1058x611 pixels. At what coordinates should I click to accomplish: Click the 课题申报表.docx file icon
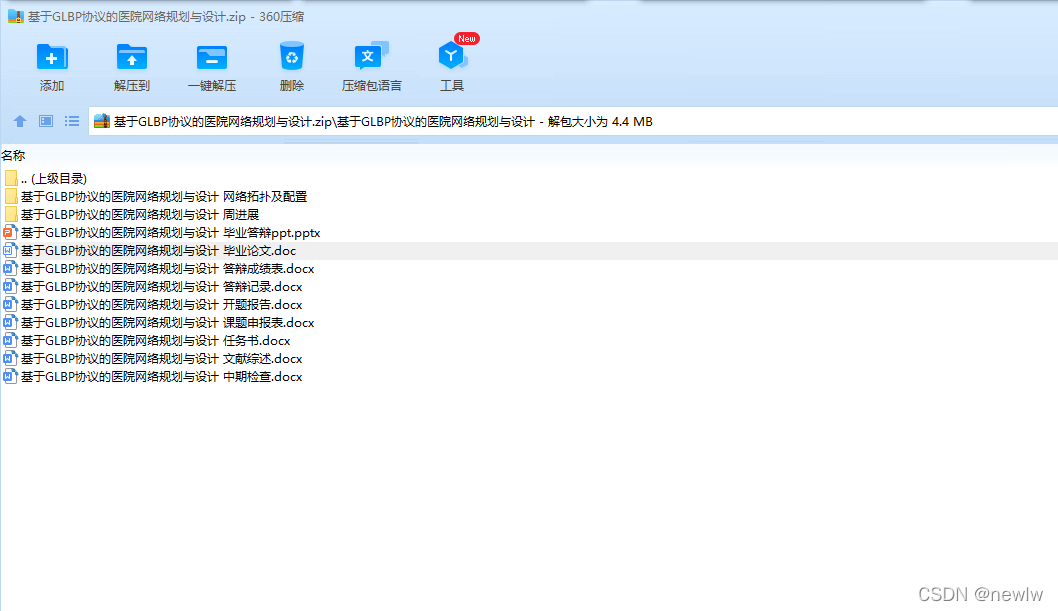click(9, 323)
